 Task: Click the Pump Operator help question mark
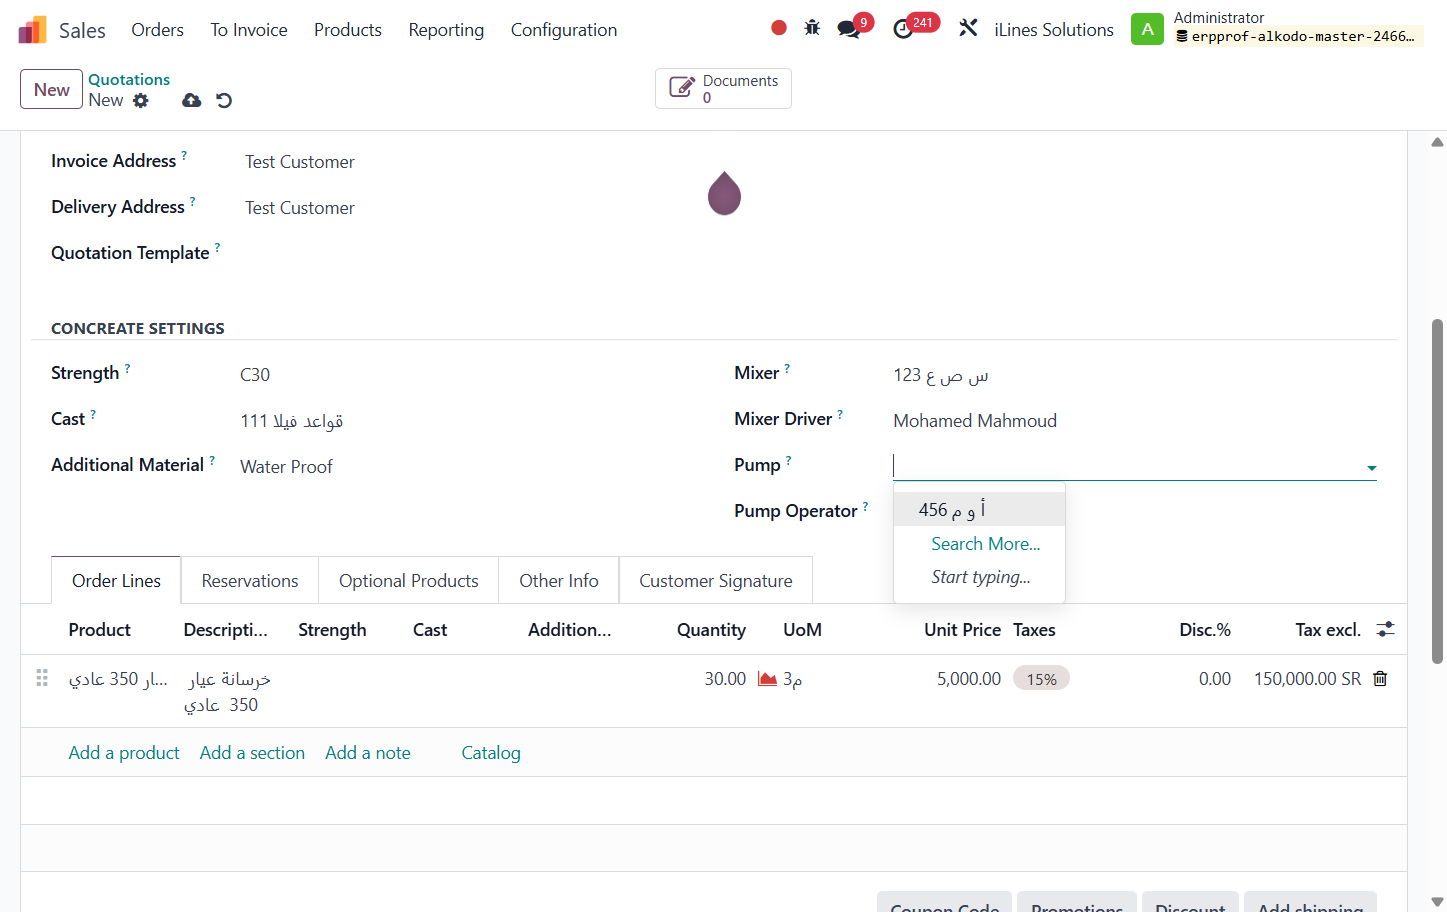[865, 506]
